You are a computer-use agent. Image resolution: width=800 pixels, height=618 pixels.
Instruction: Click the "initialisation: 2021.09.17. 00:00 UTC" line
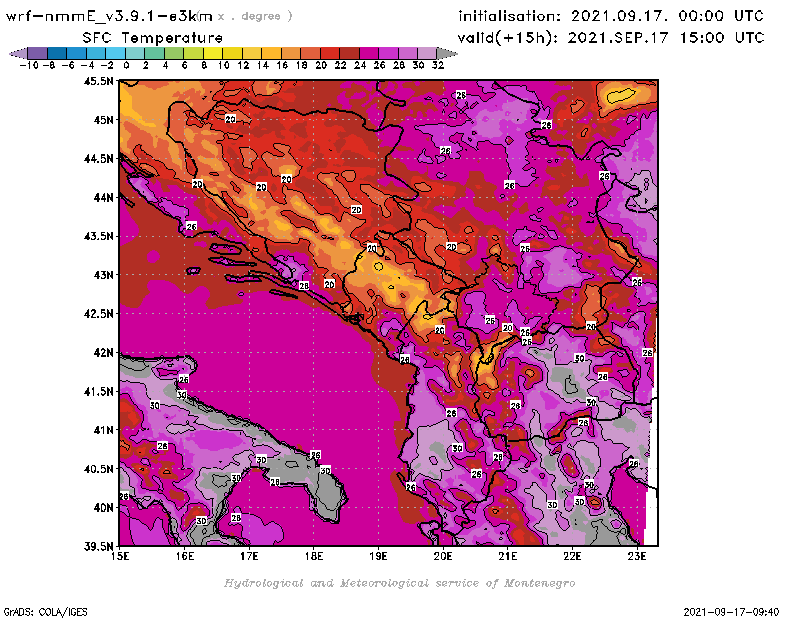point(611,16)
